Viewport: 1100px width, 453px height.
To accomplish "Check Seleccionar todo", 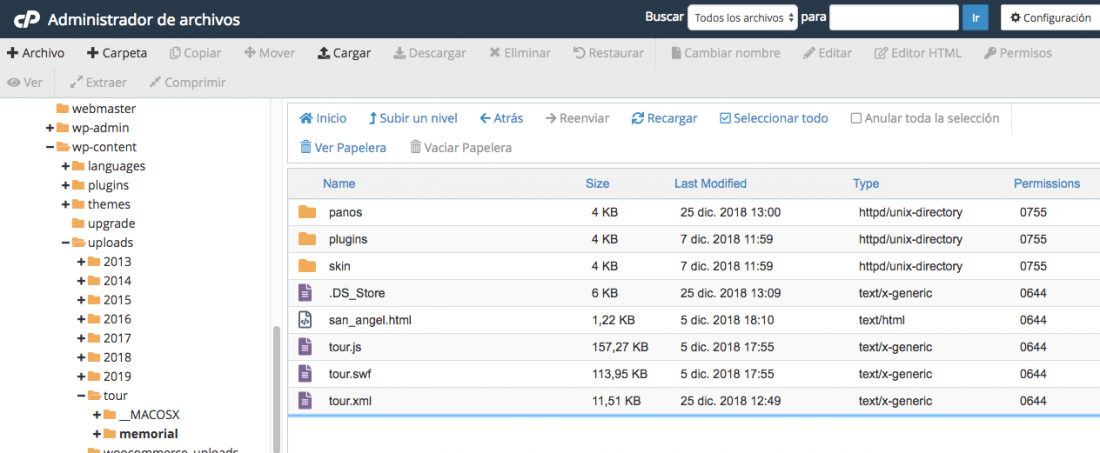I will pos(774,119).
